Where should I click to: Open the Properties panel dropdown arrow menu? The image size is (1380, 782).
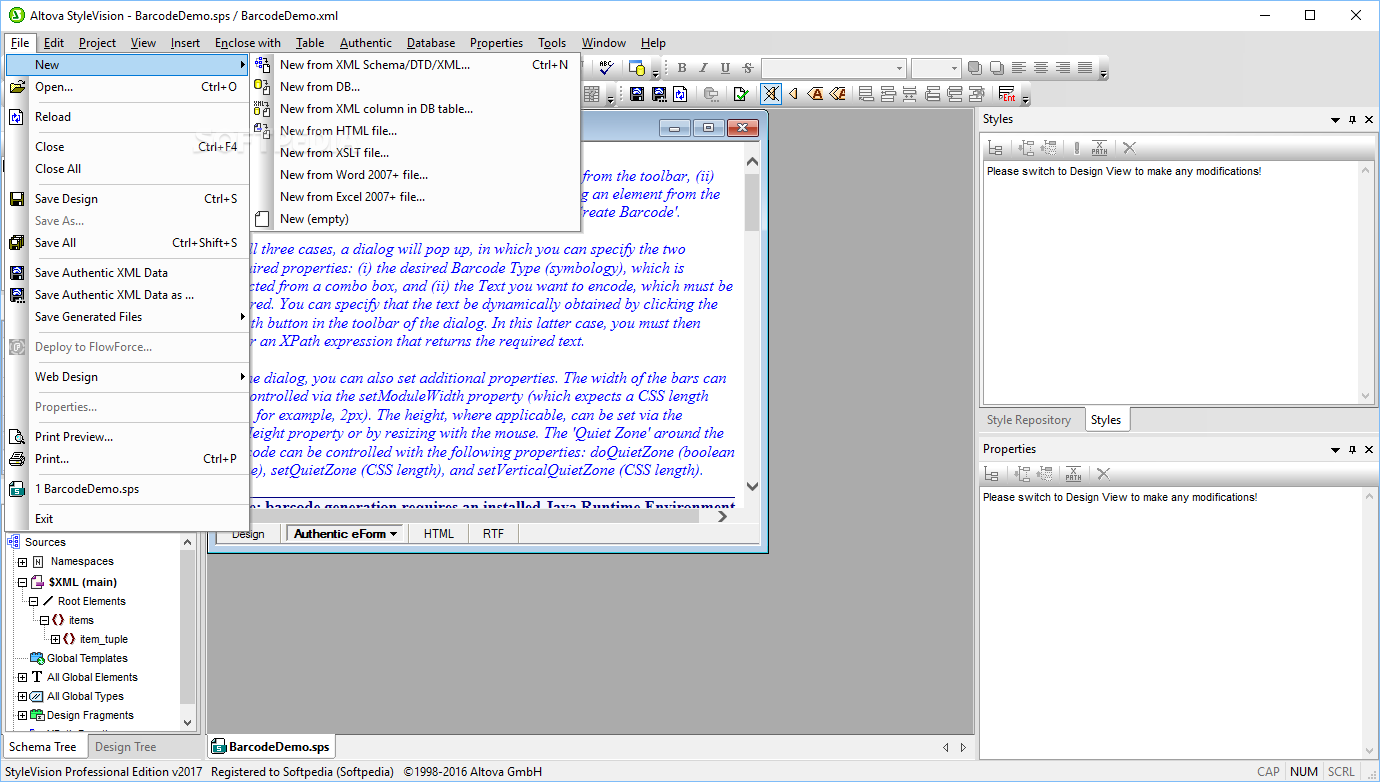pyautogui.click(x=1335, y=450)
